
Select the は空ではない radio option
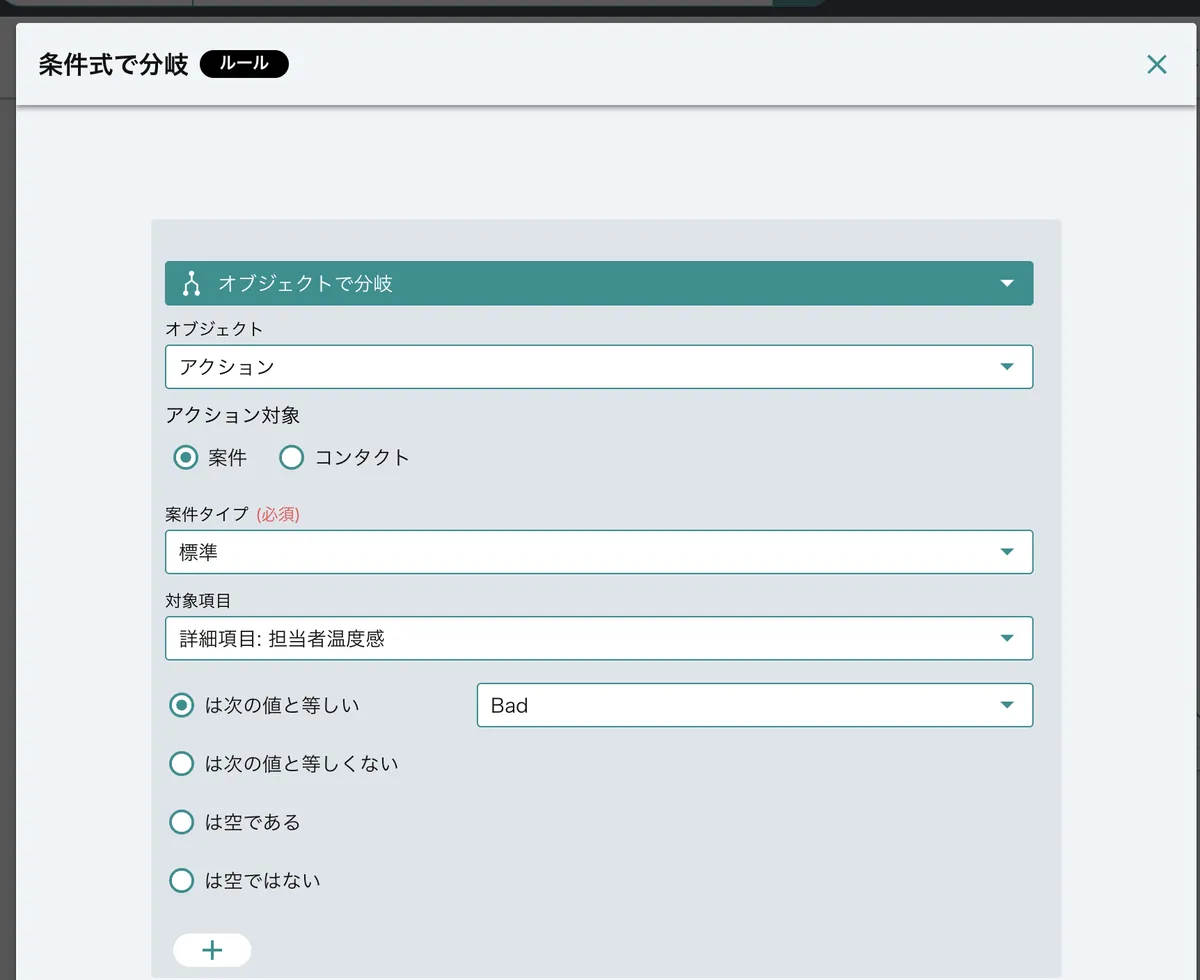(182, 881)
